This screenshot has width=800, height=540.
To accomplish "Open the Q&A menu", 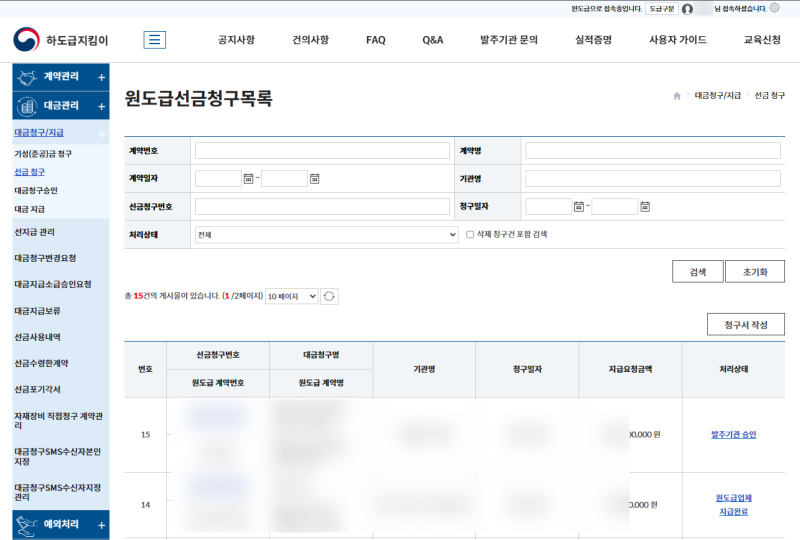I will [433, 40].
